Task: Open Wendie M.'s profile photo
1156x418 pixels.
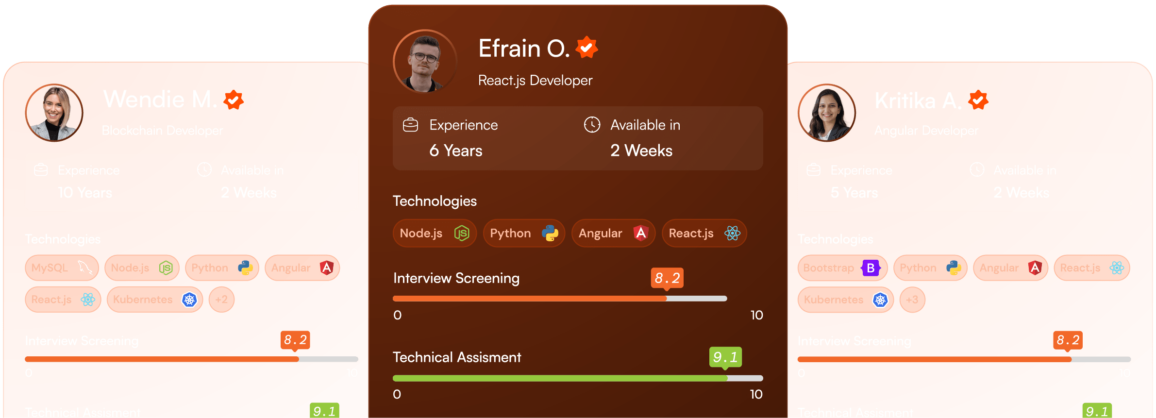Action: pyautogui.click(x=54, y=113)
